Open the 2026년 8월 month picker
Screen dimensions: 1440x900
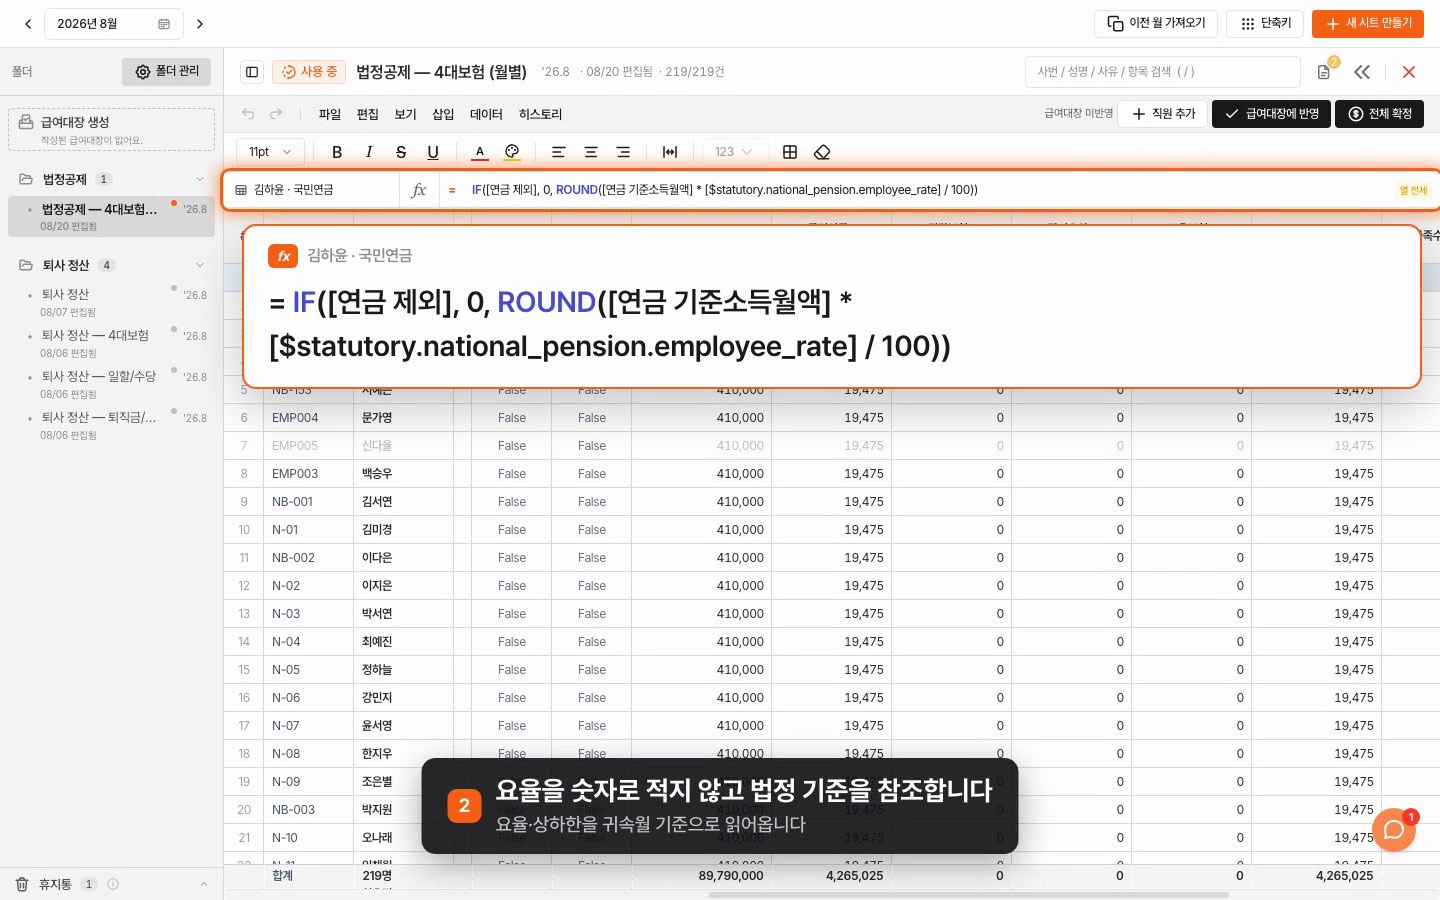tap(113, 24)
